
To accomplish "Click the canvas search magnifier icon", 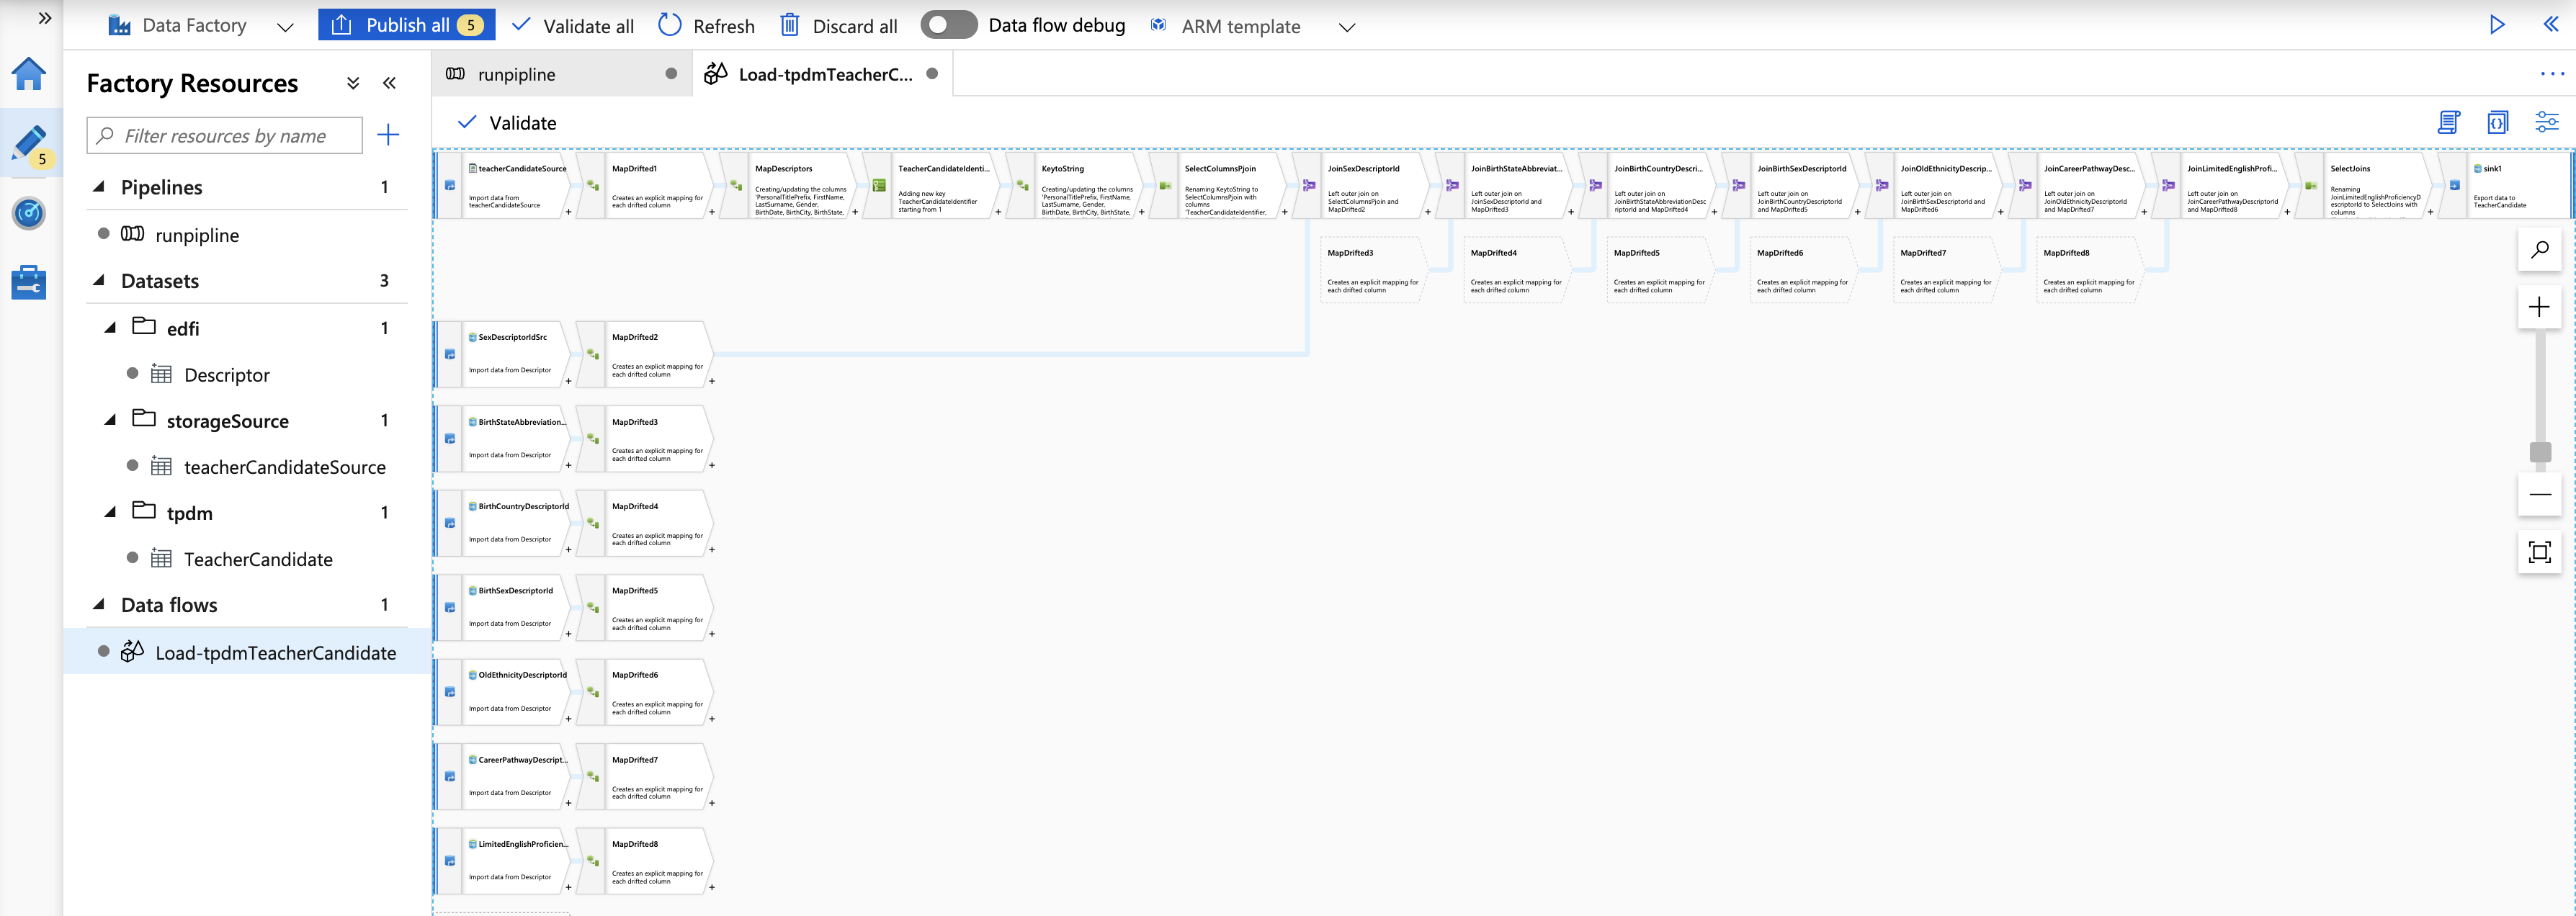I will (2539, 250).
